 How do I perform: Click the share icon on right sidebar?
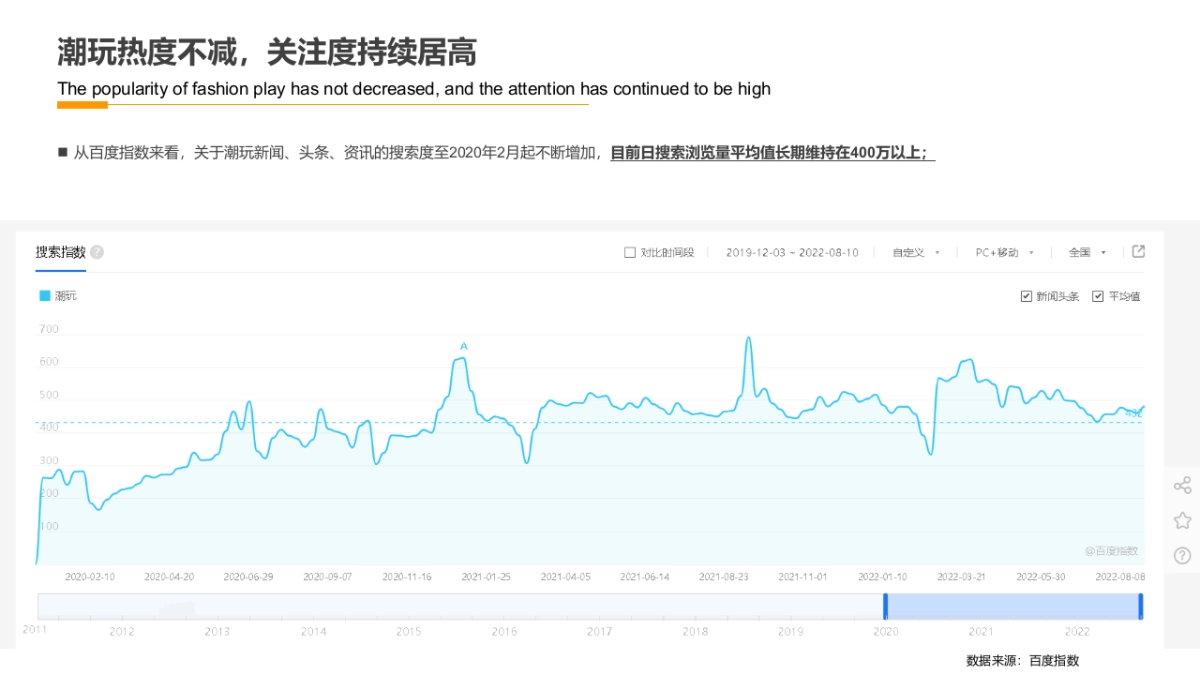pos(1182,485)
